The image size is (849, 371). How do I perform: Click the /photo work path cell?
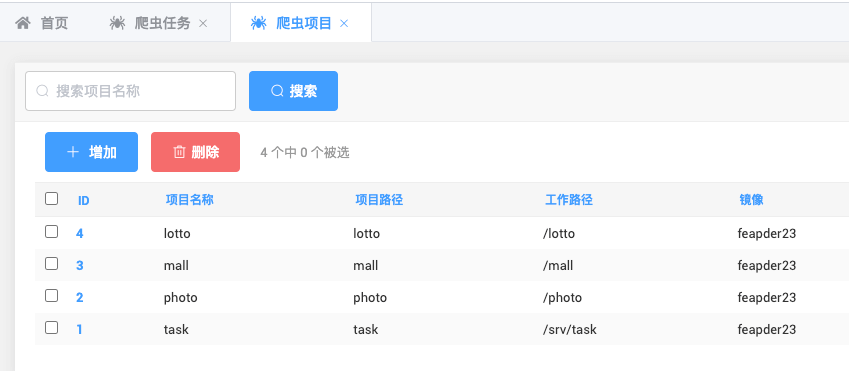562,297
